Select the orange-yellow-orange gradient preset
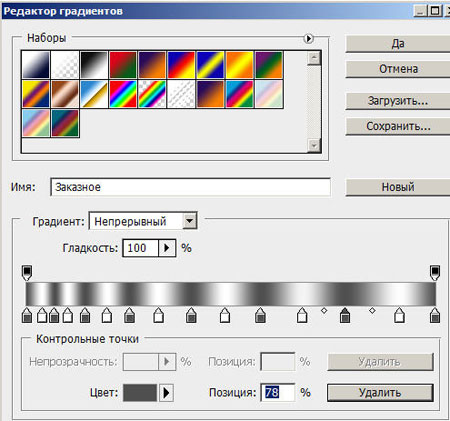This screenshot has height=421, width=450. coord(239,65)
